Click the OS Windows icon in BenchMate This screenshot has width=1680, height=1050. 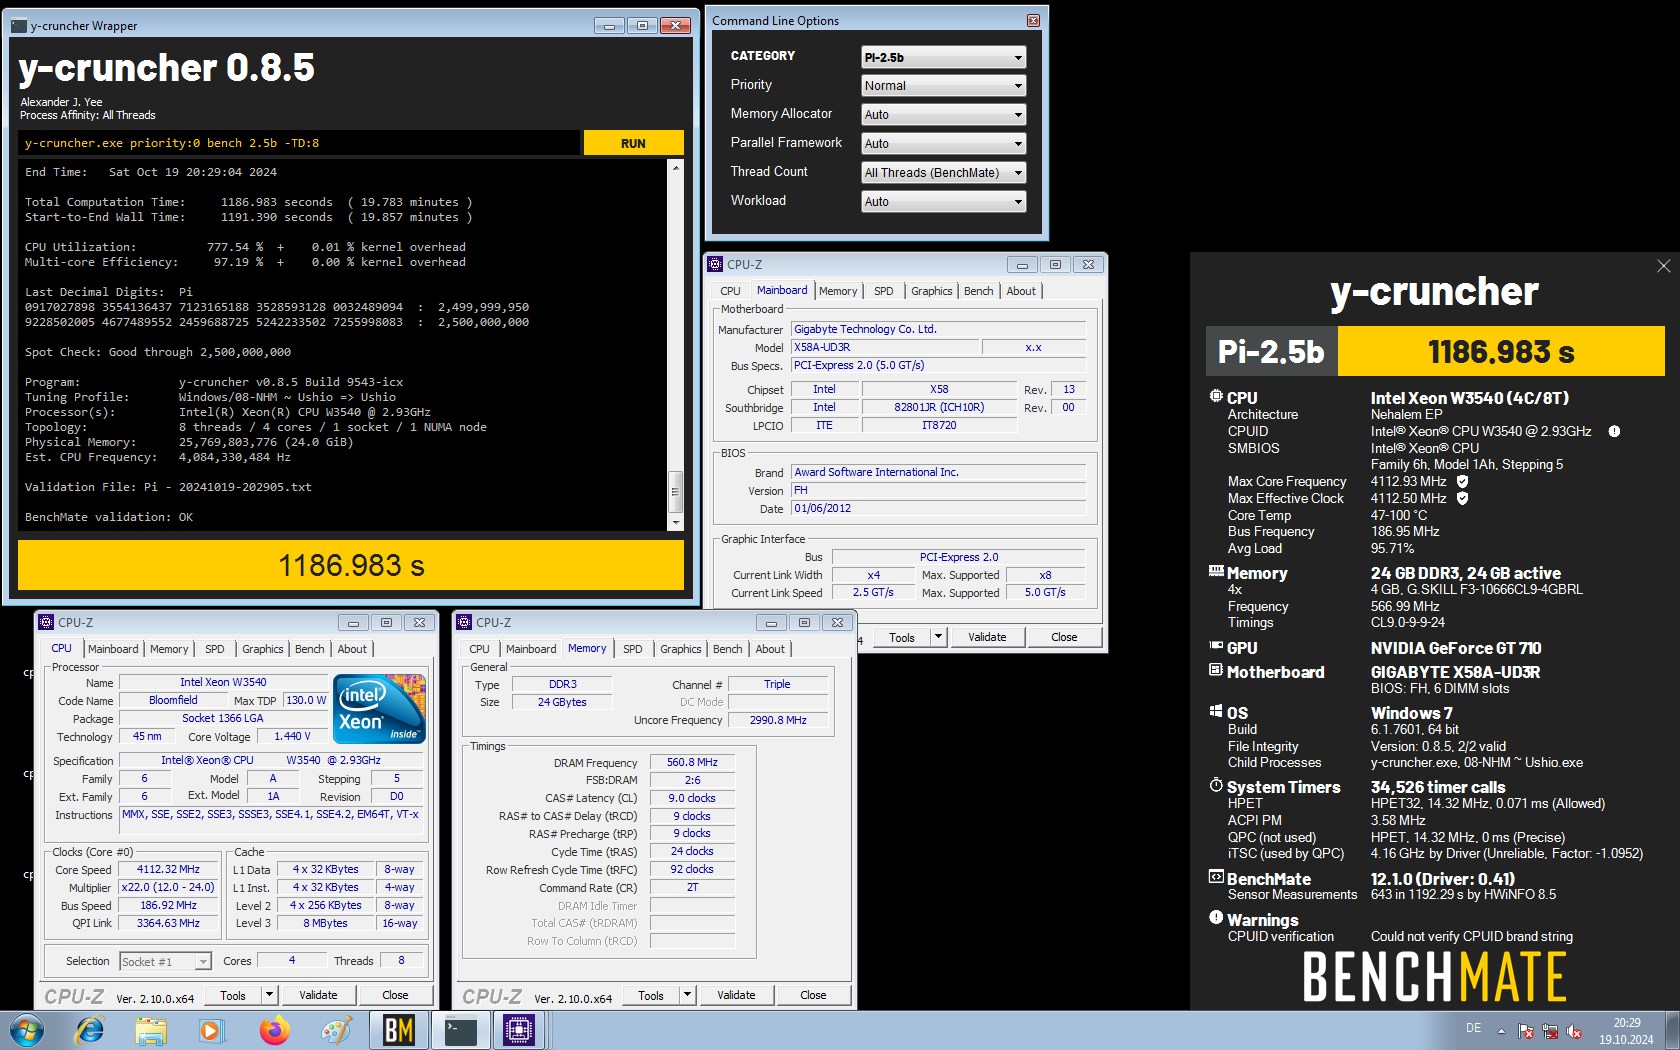1216,712
